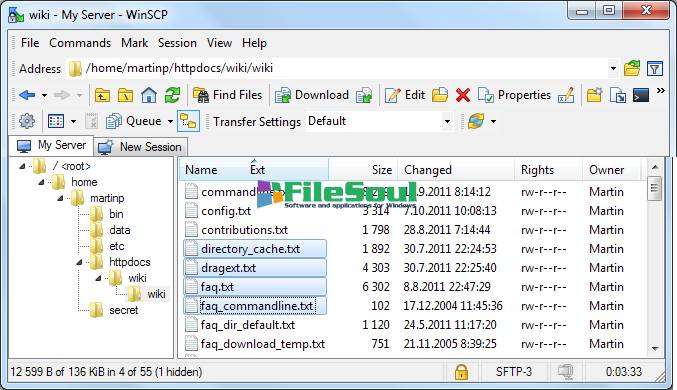This screenshot has width=677, height=390.
Task: Click the download-in-background icon after Download
Action: tap(364, 95)
